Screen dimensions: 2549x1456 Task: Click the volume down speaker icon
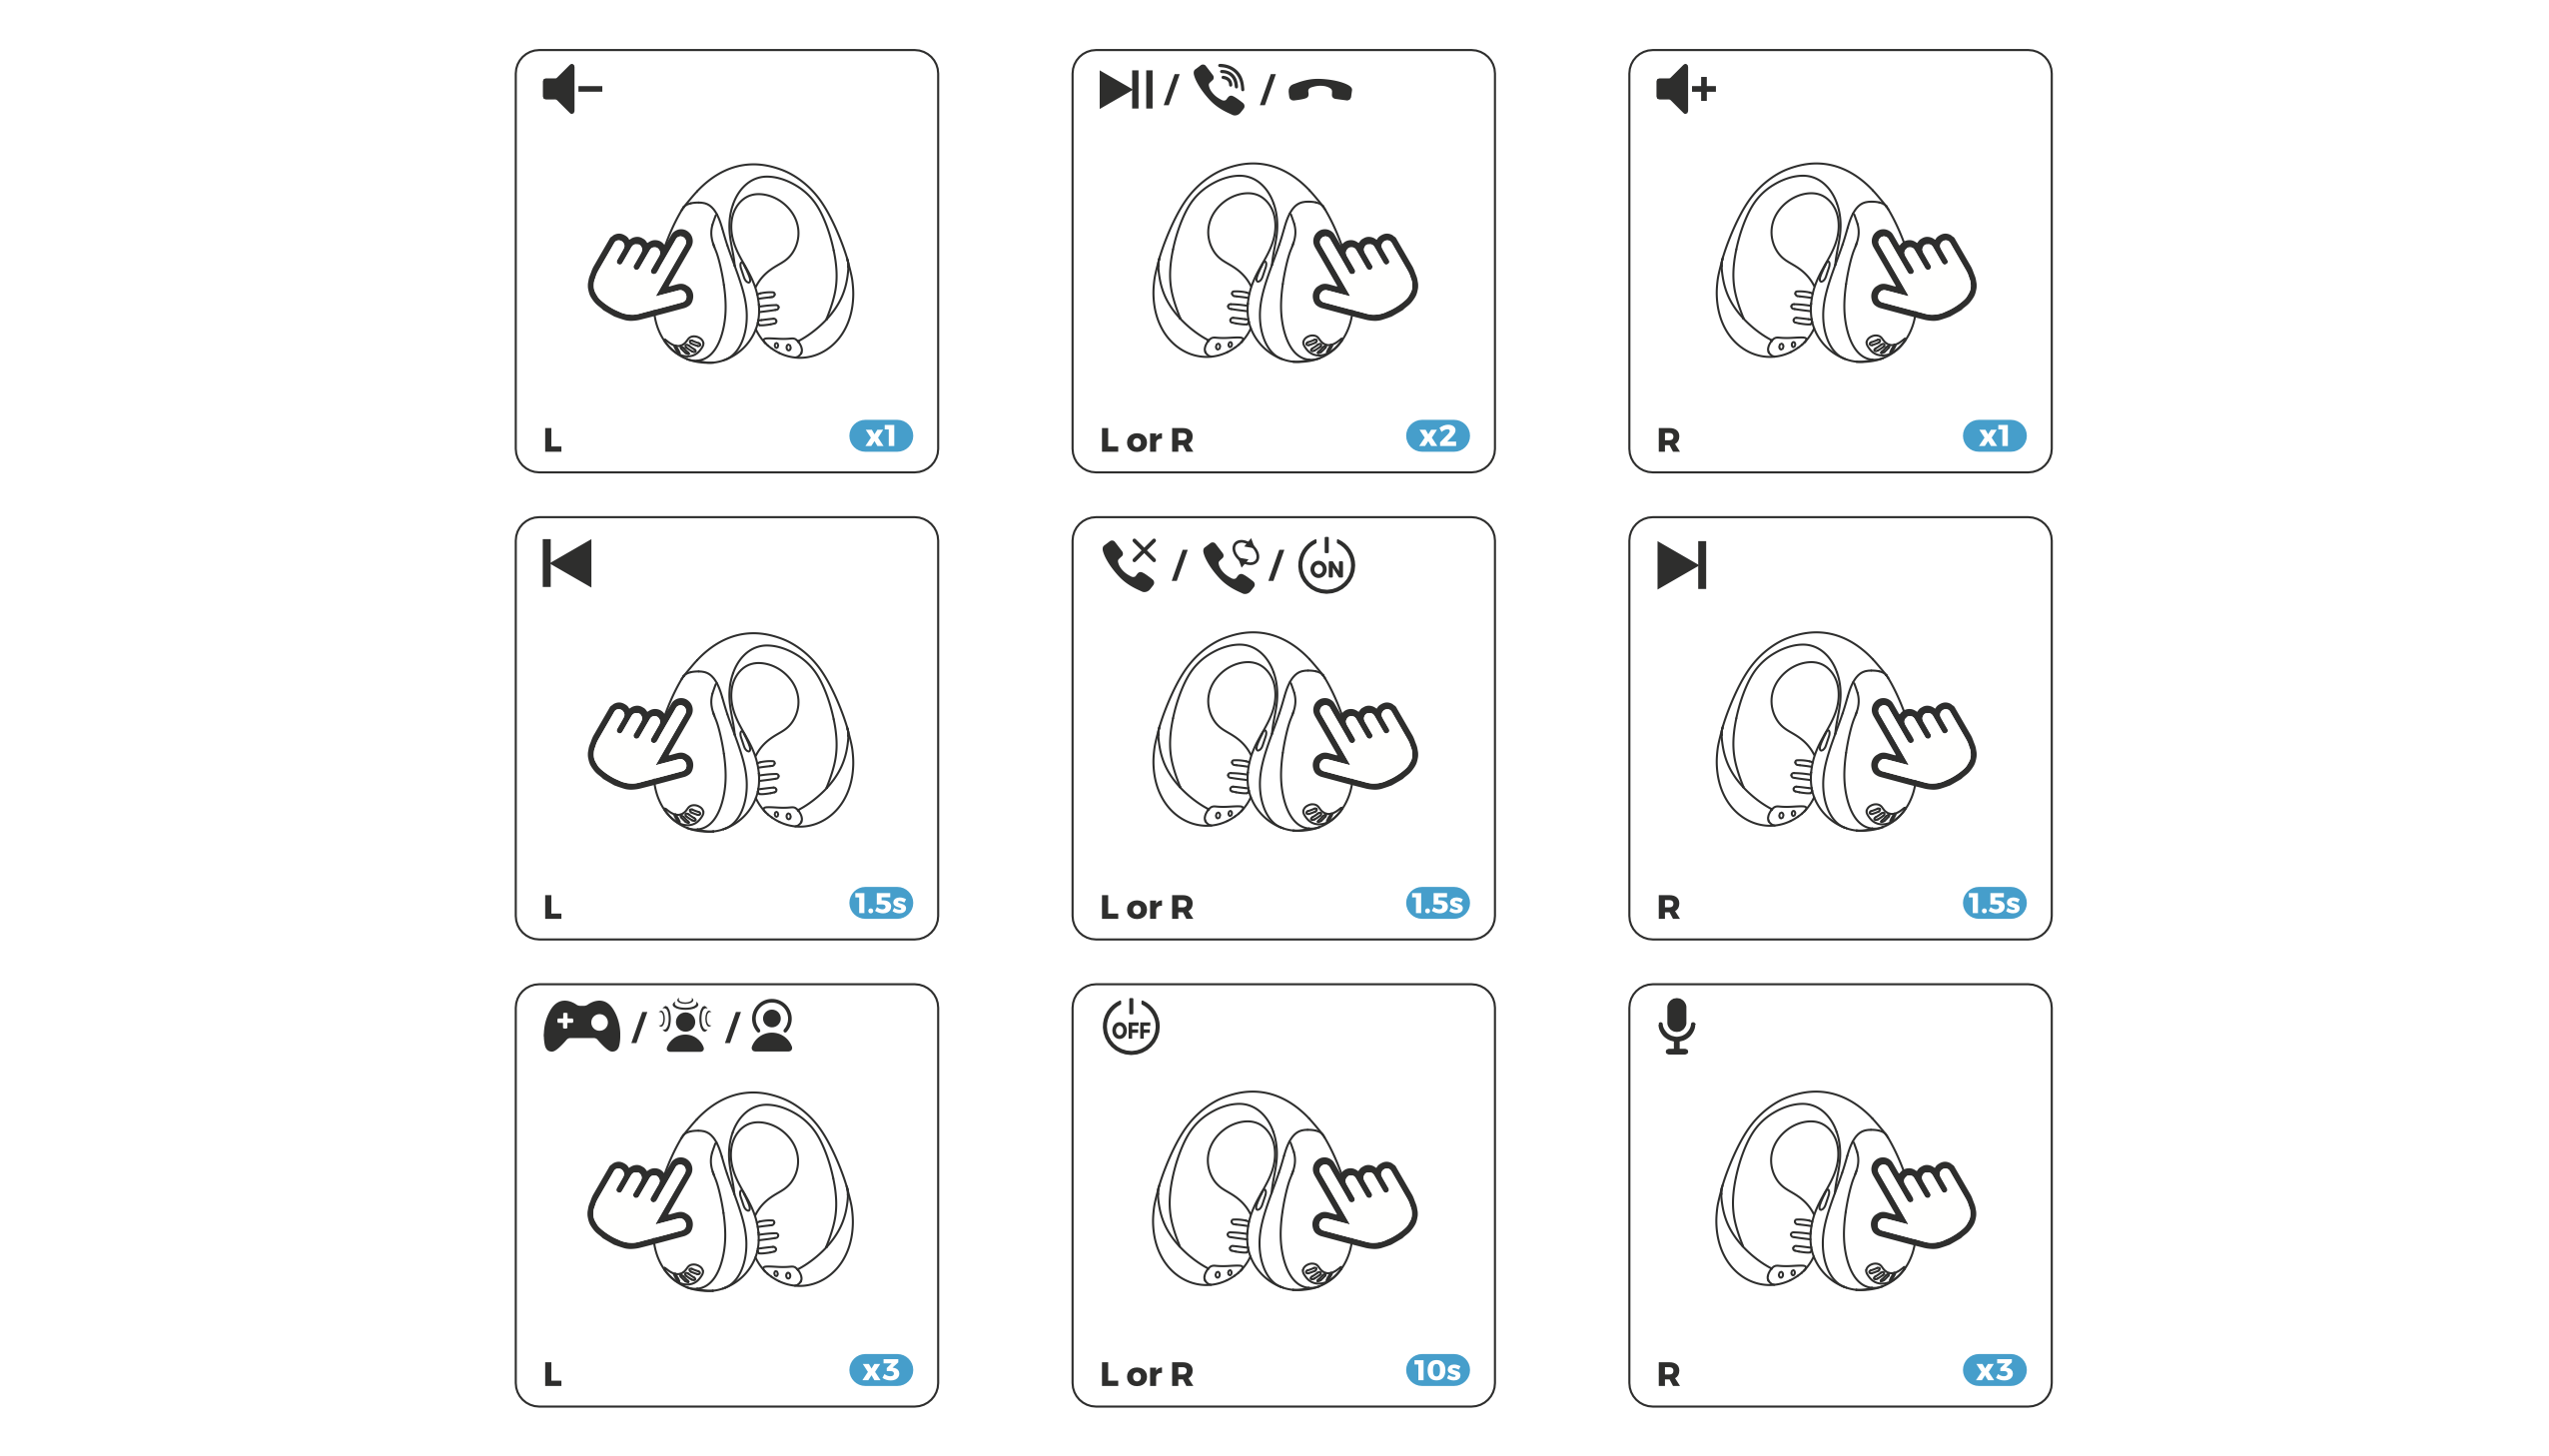coord(571,89)
